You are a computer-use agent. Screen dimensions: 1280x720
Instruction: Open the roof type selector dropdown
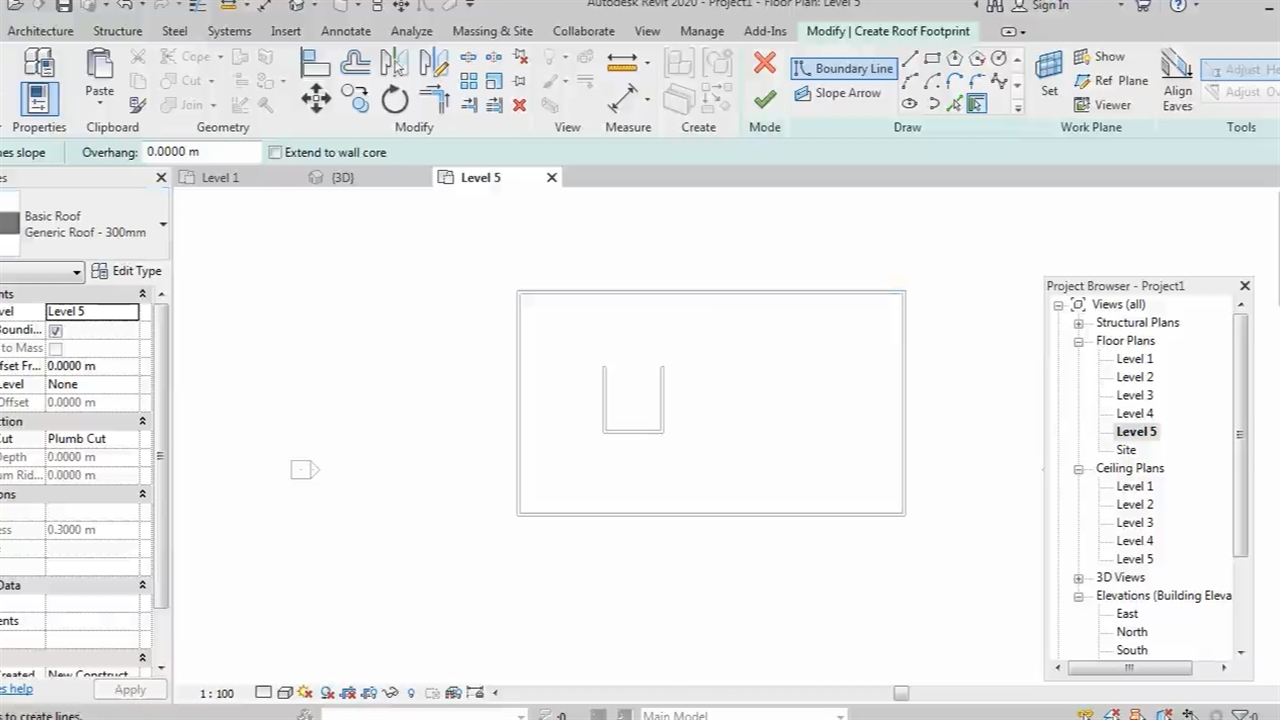pyautogui.click(x=162, y=224)
